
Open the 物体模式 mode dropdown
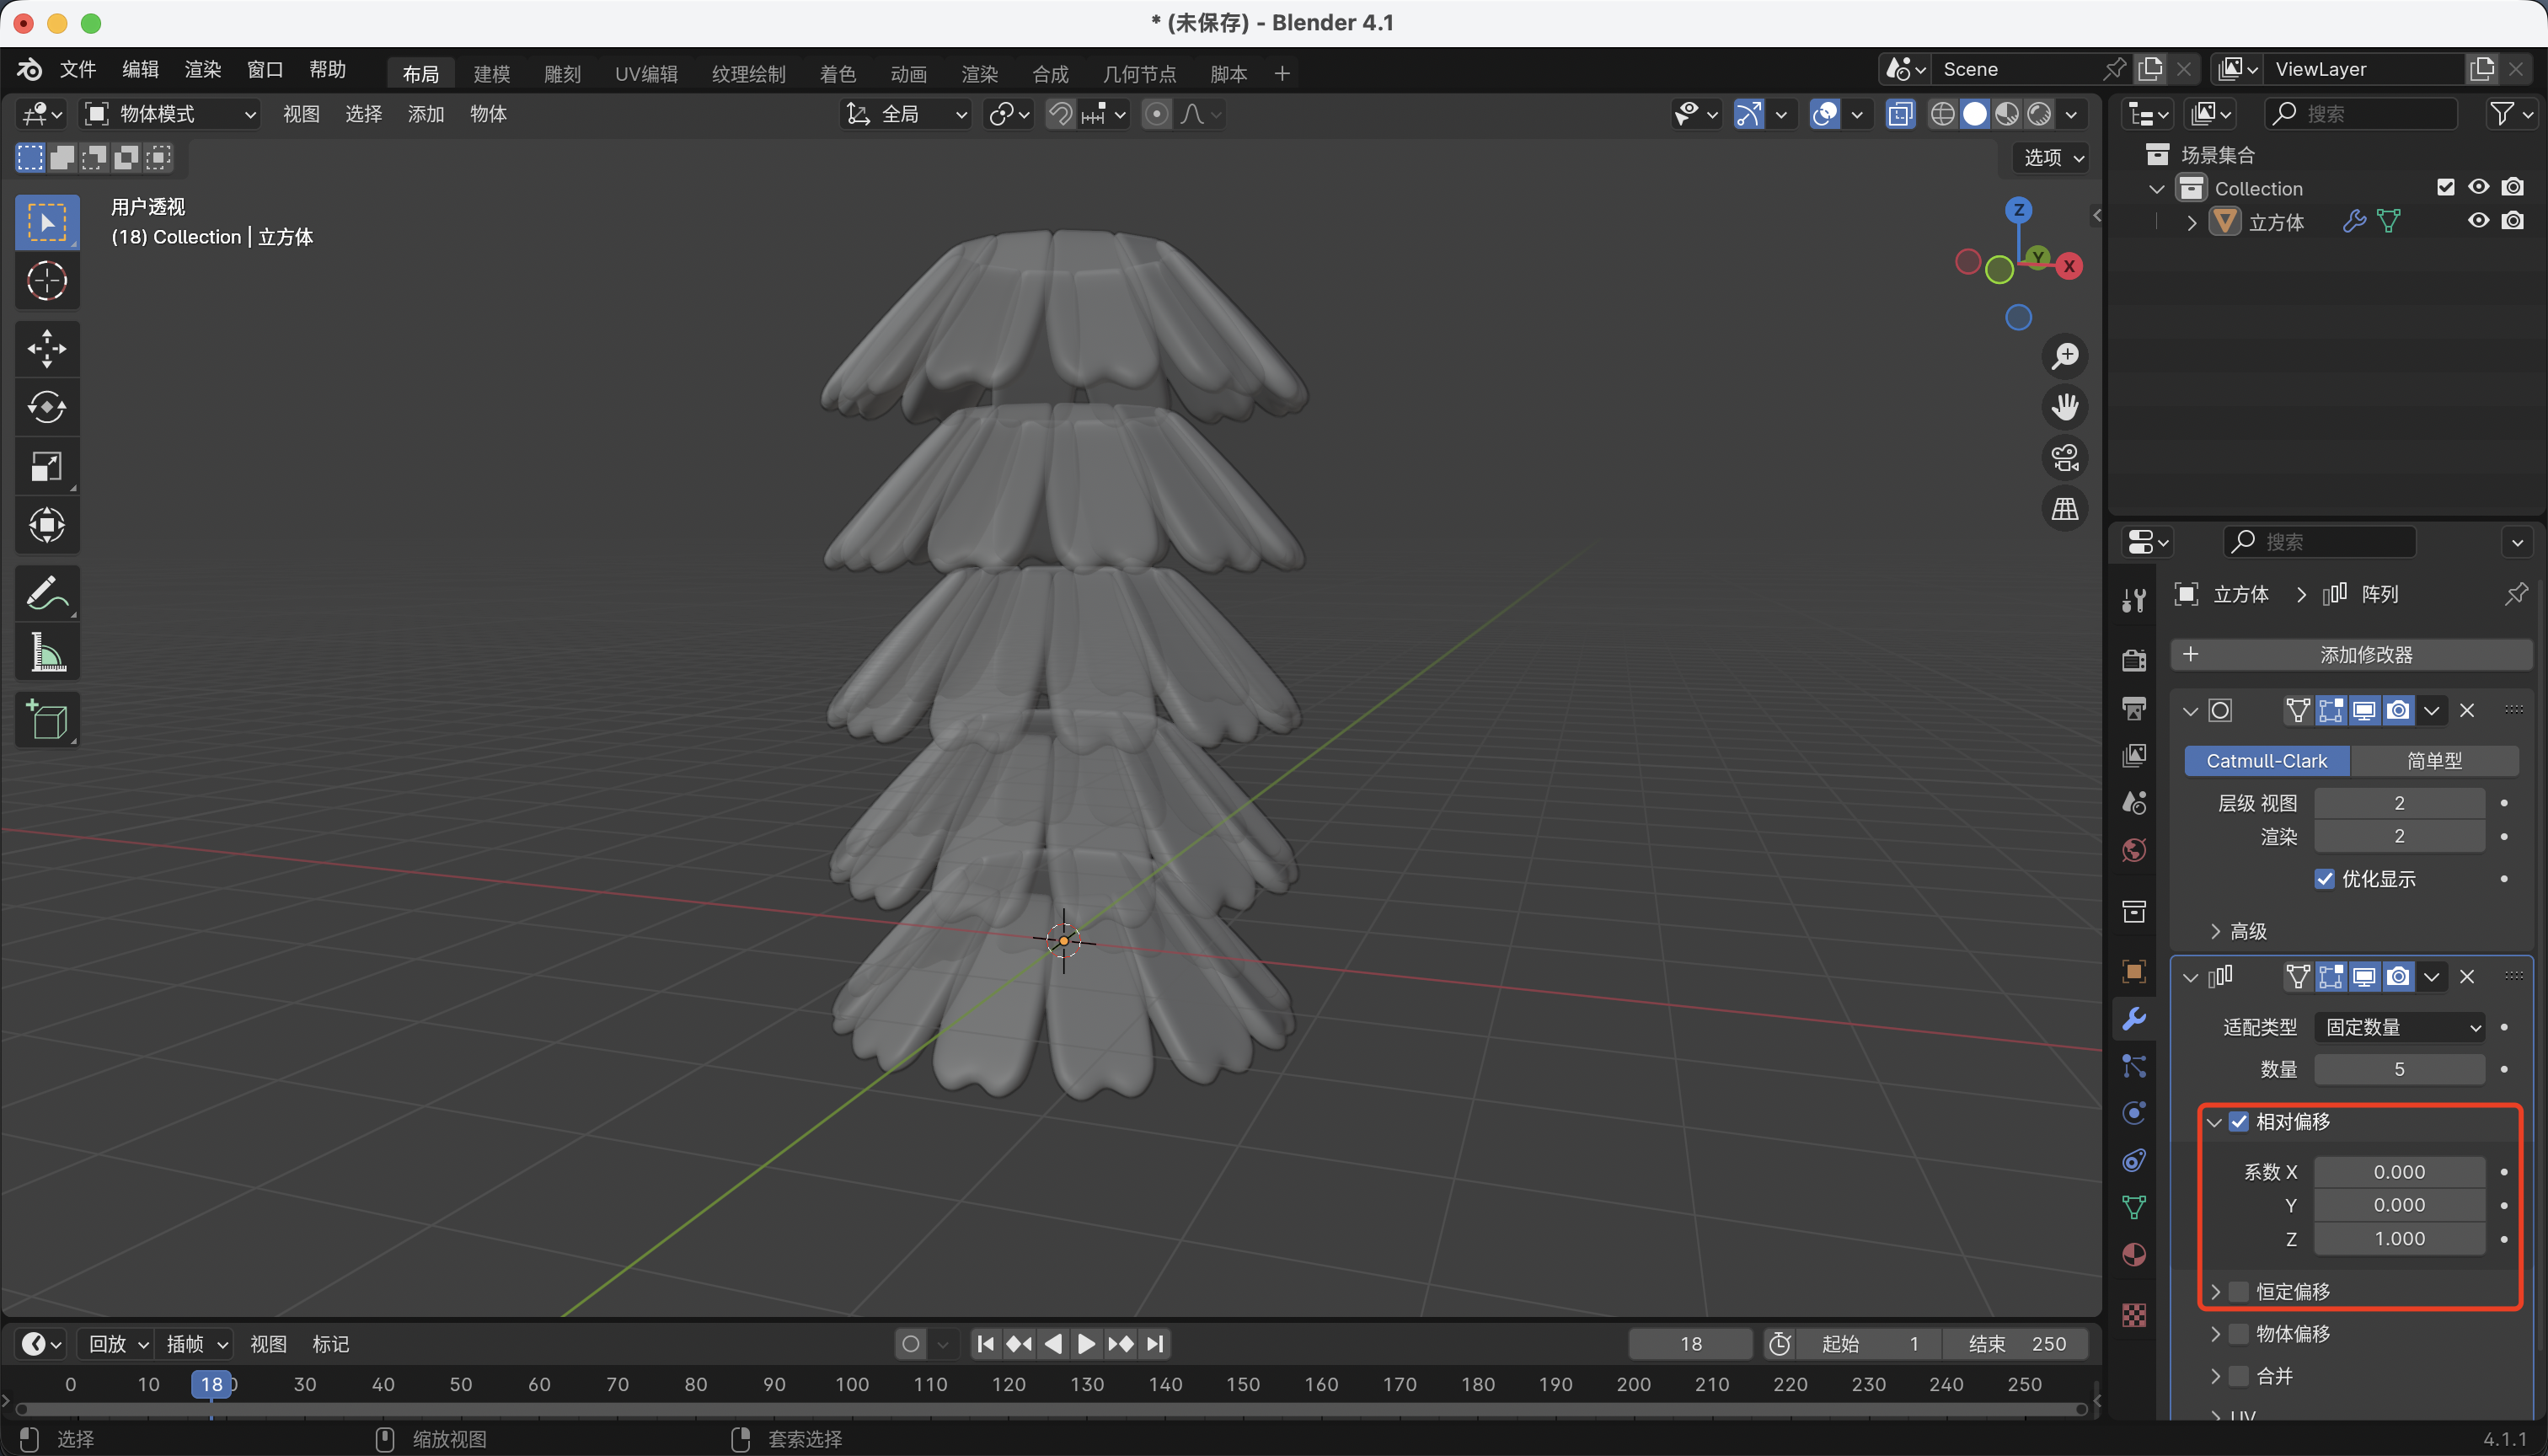tap(170, 114)
